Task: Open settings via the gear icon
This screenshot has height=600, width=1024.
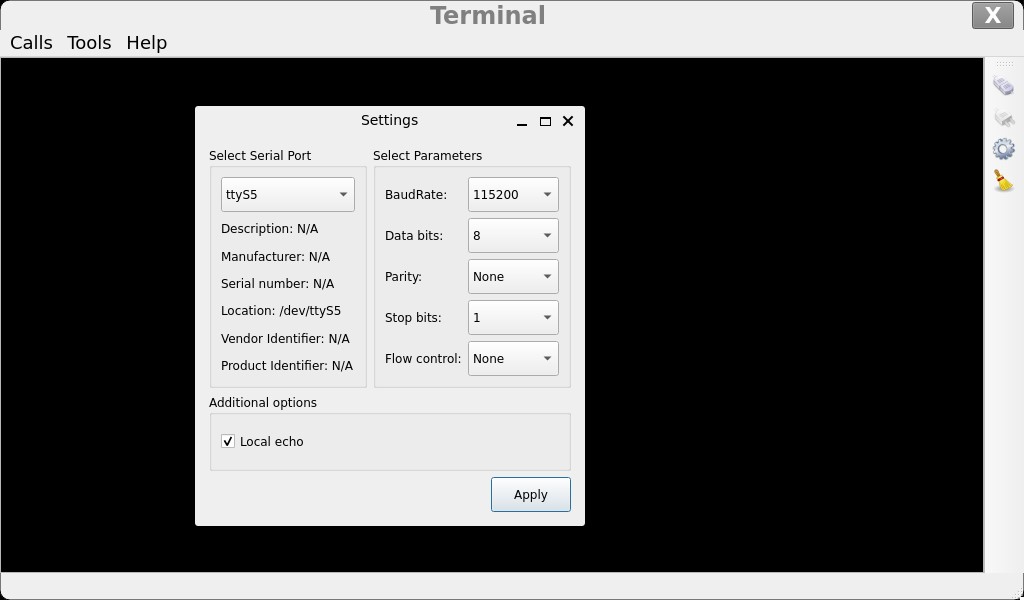Action: [x=1003, y=149]
